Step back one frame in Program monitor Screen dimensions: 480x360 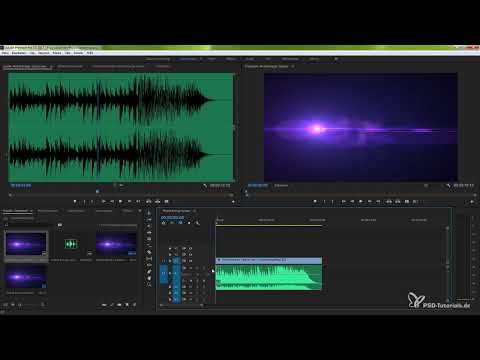click(x=352, y=201)
